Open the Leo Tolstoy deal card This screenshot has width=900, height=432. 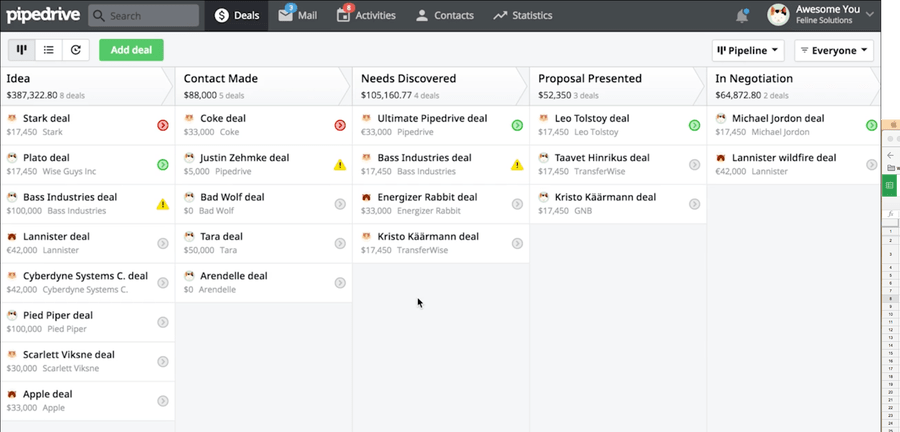point(618,125)
